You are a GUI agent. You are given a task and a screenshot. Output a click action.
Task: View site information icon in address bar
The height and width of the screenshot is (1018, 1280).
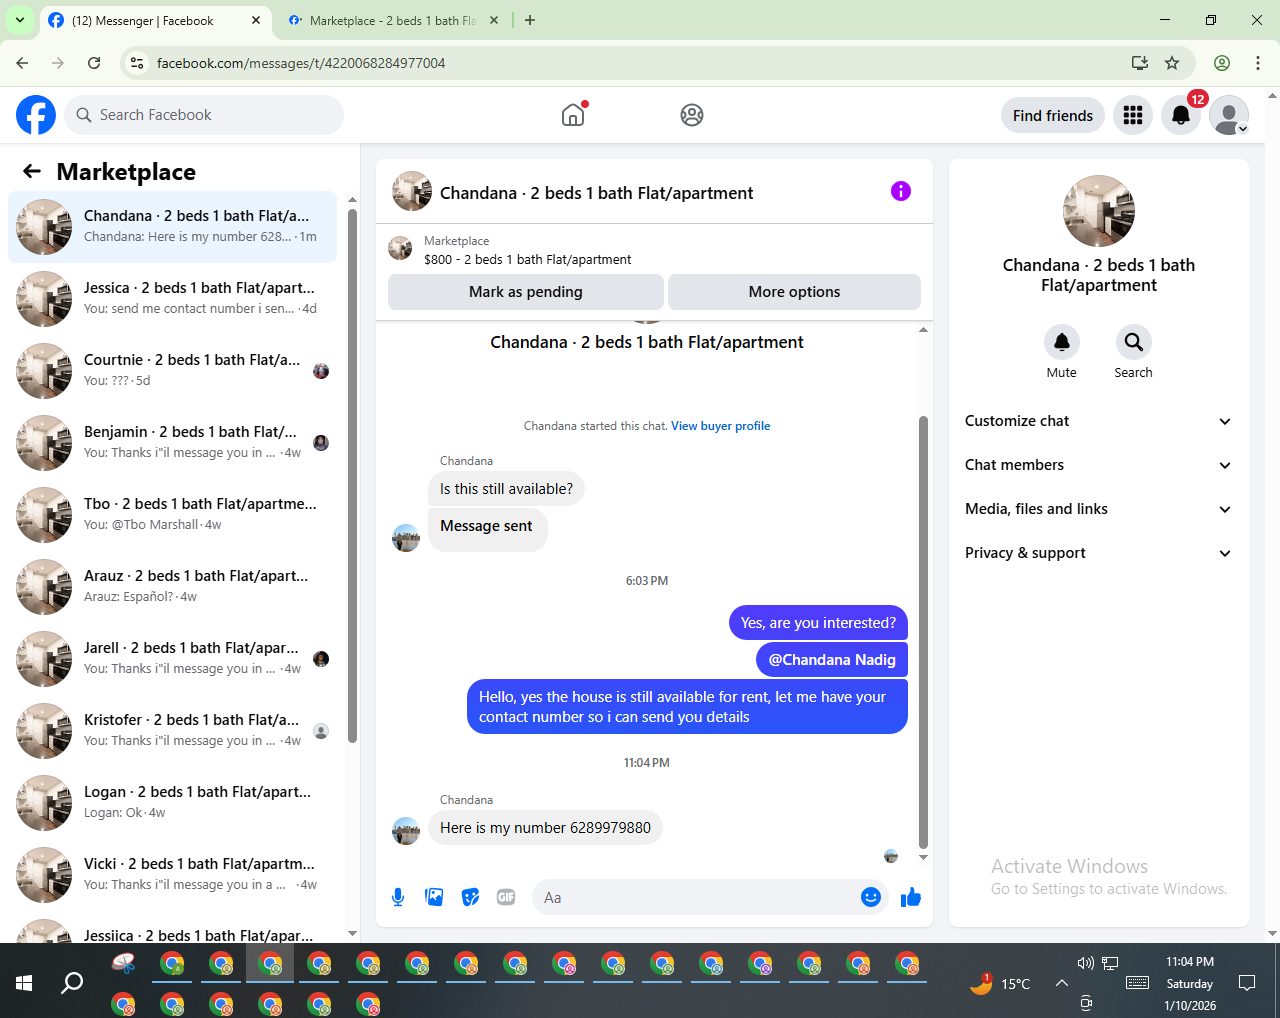tap(138, 63)
